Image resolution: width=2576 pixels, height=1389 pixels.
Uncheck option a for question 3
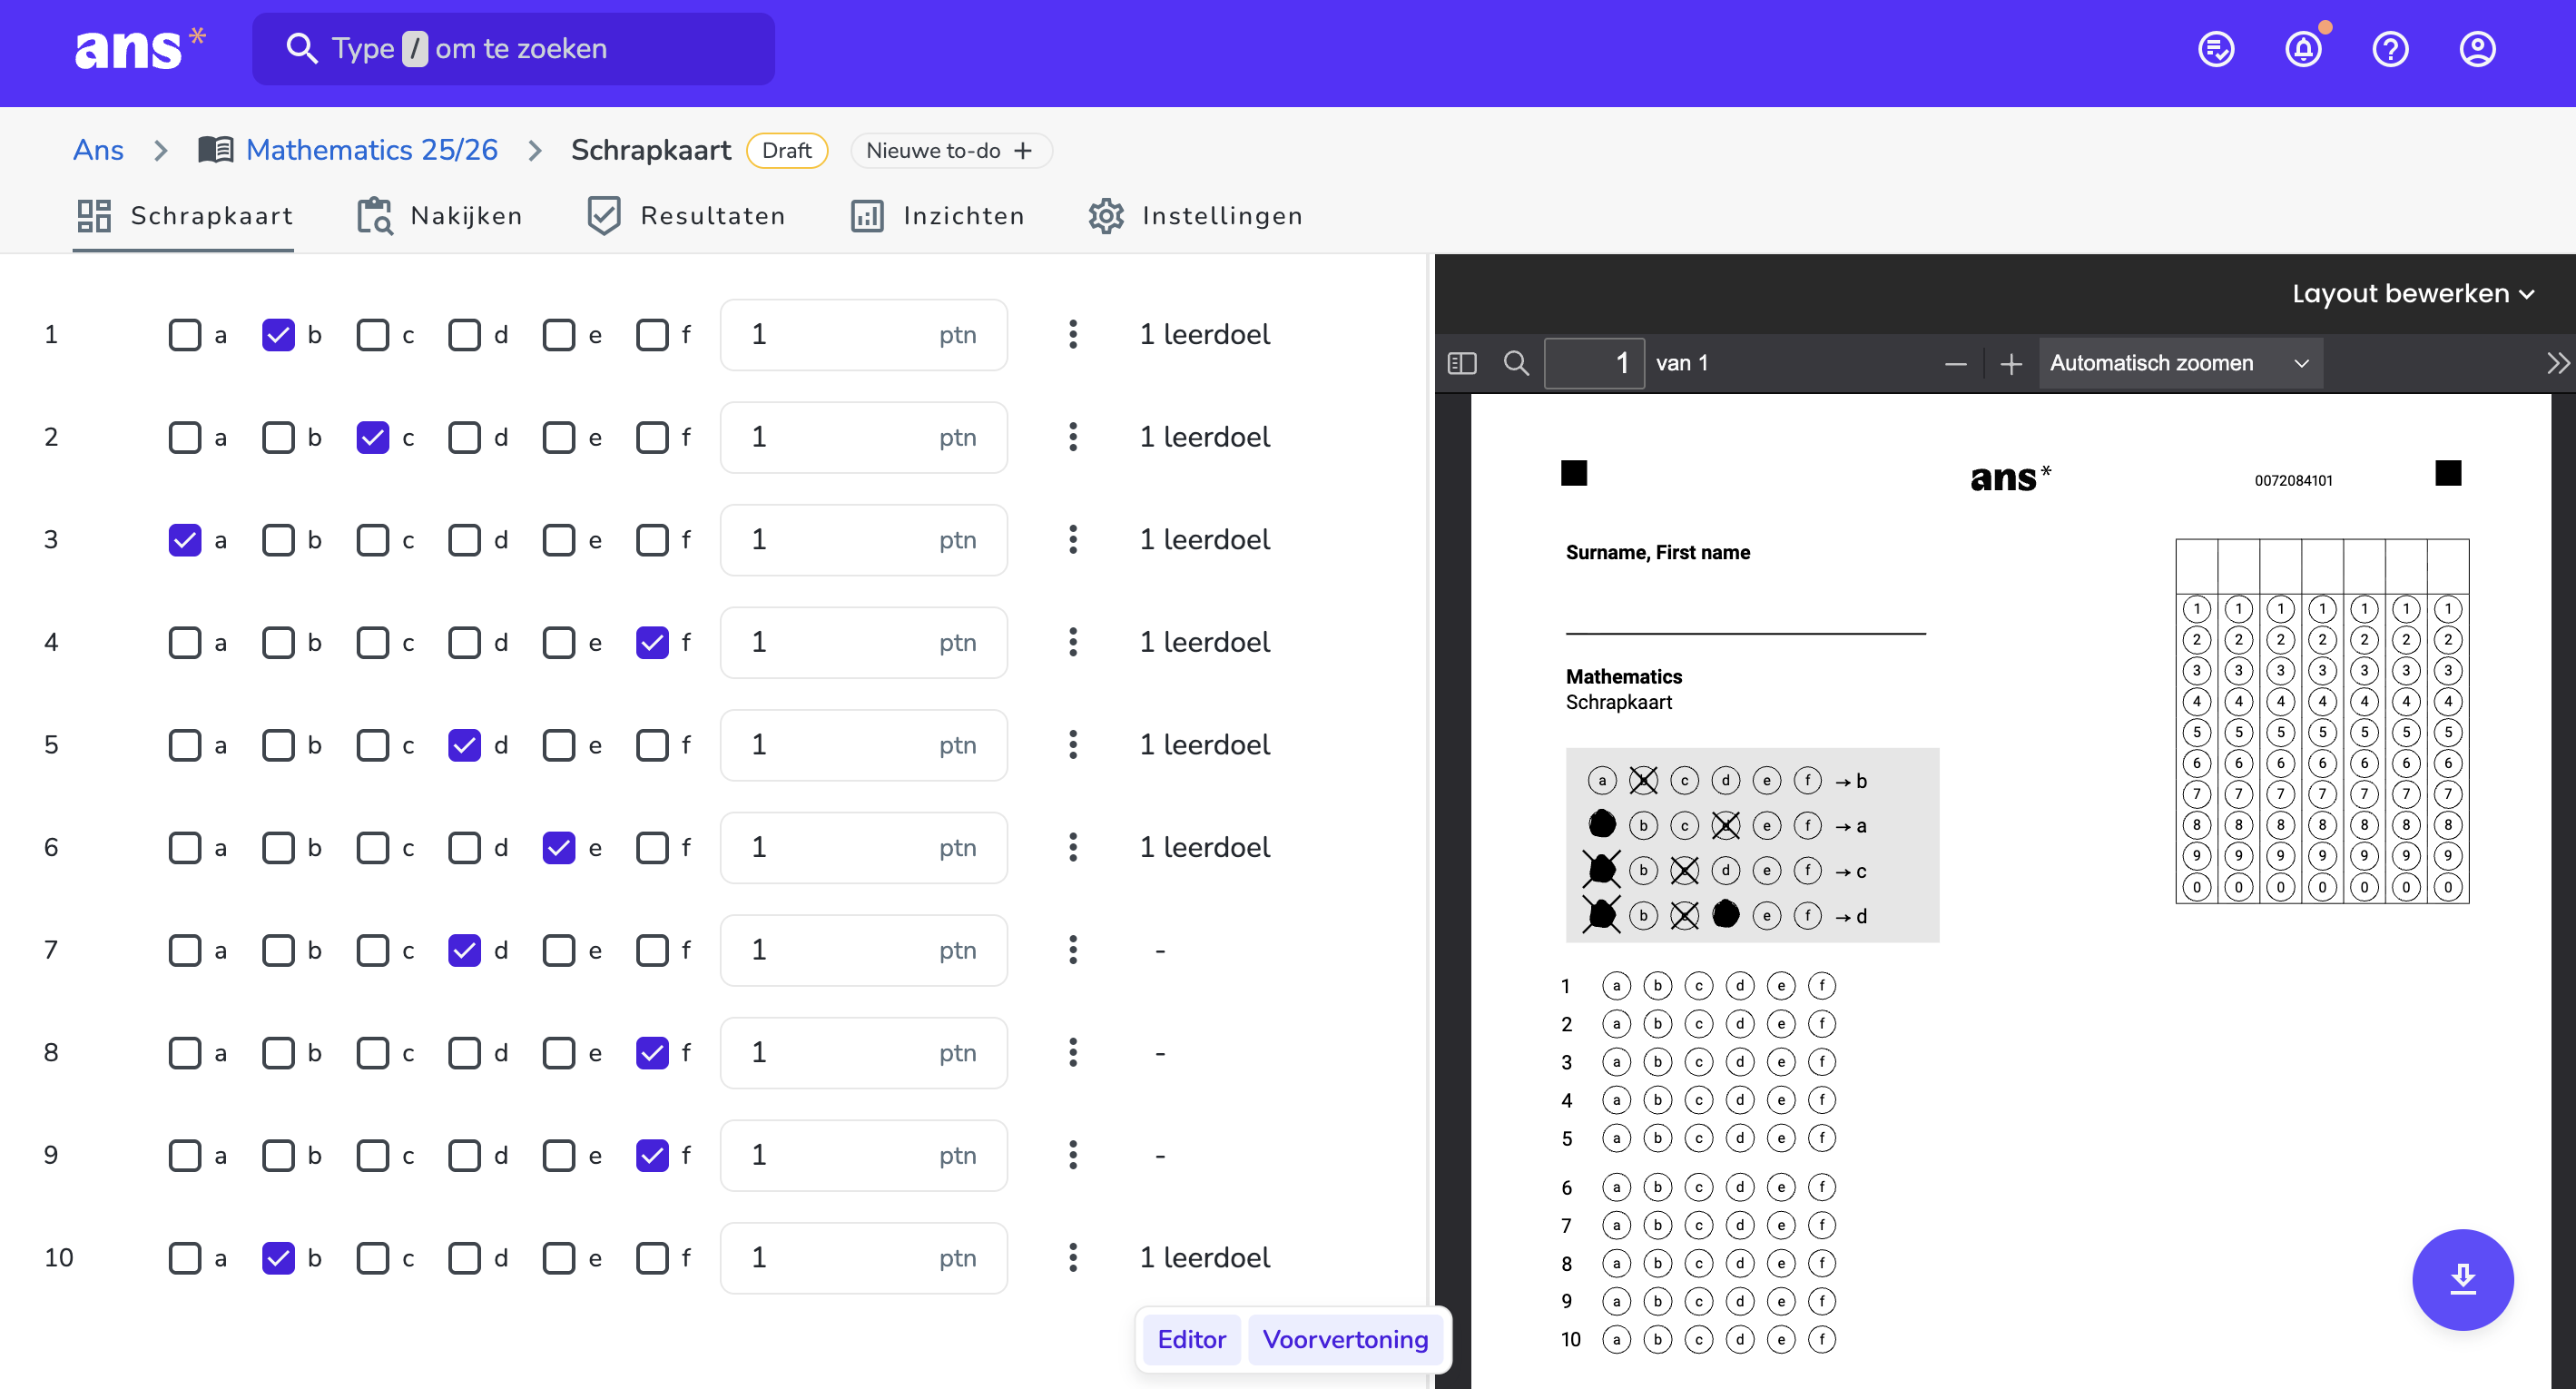point(185,540)
